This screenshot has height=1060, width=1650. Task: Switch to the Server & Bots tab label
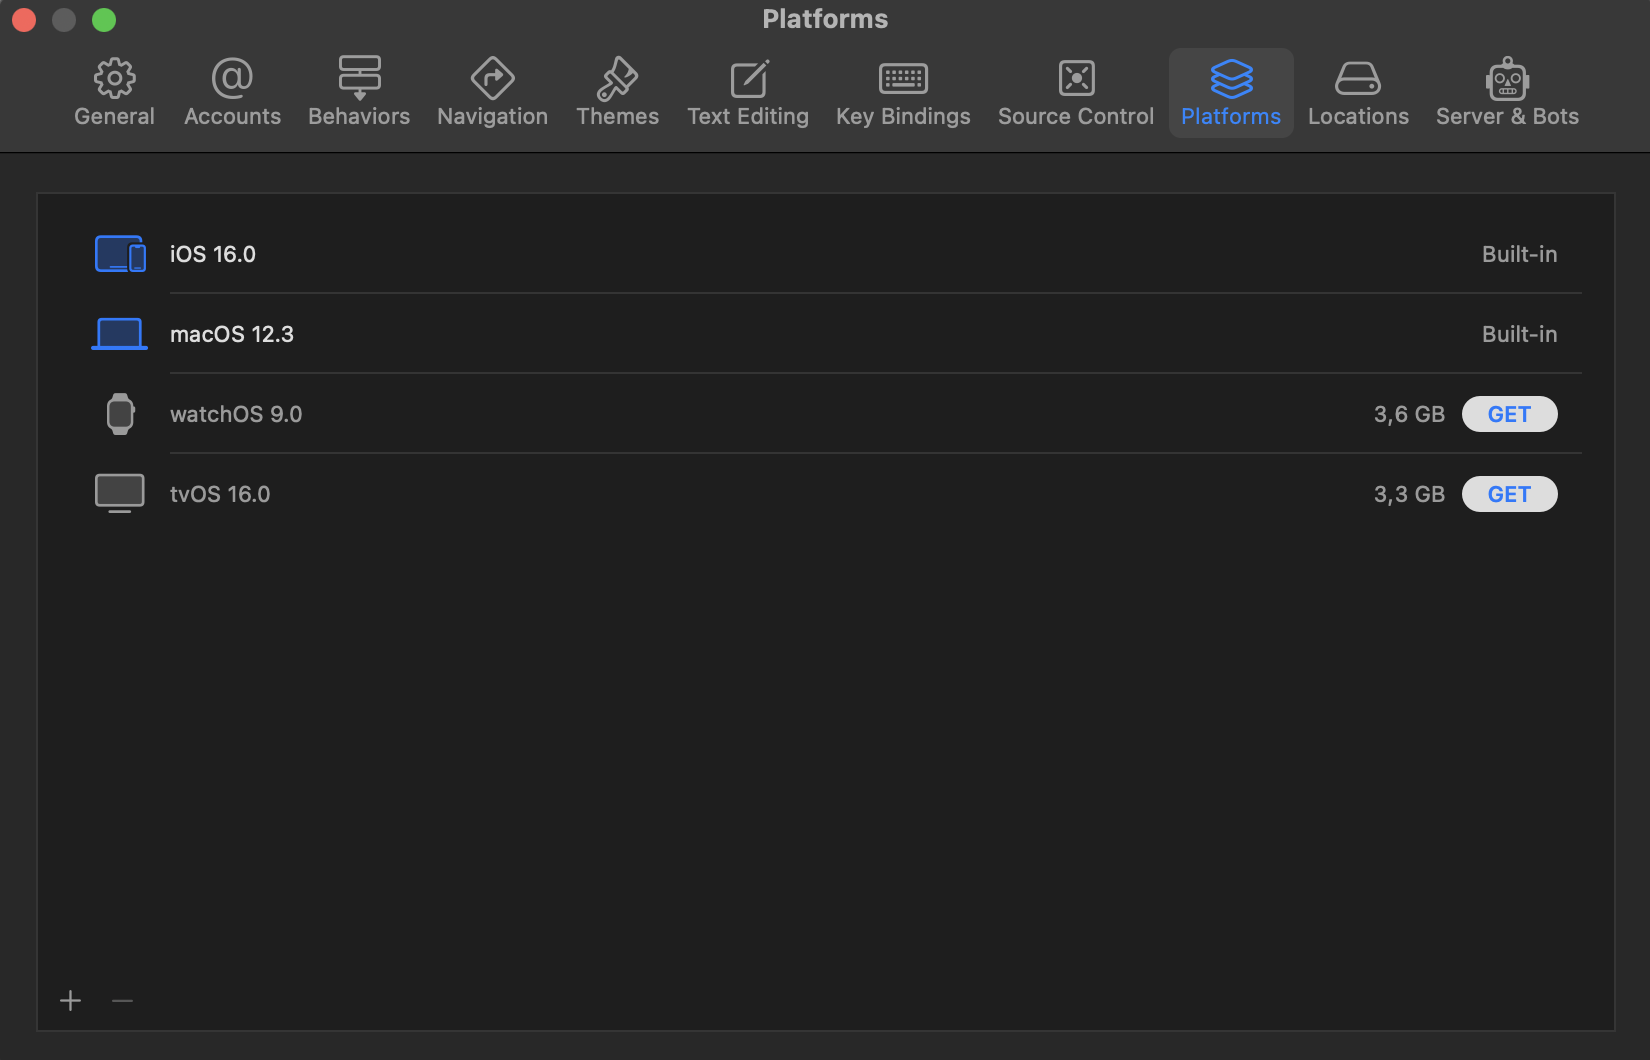tap(1507, 116)
